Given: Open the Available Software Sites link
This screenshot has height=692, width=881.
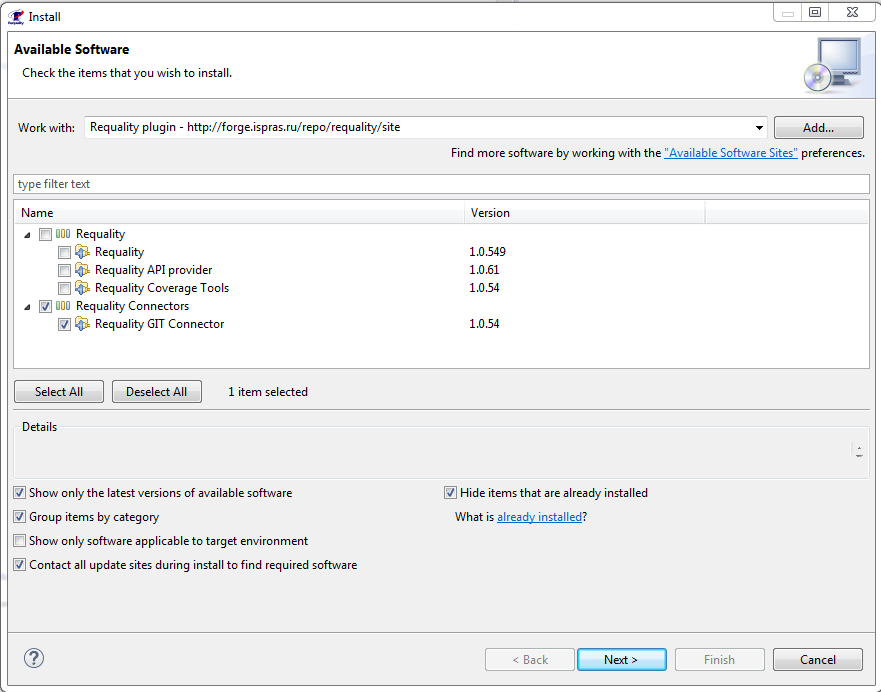Looking at the screenshot, I should [x=730, y=153].
